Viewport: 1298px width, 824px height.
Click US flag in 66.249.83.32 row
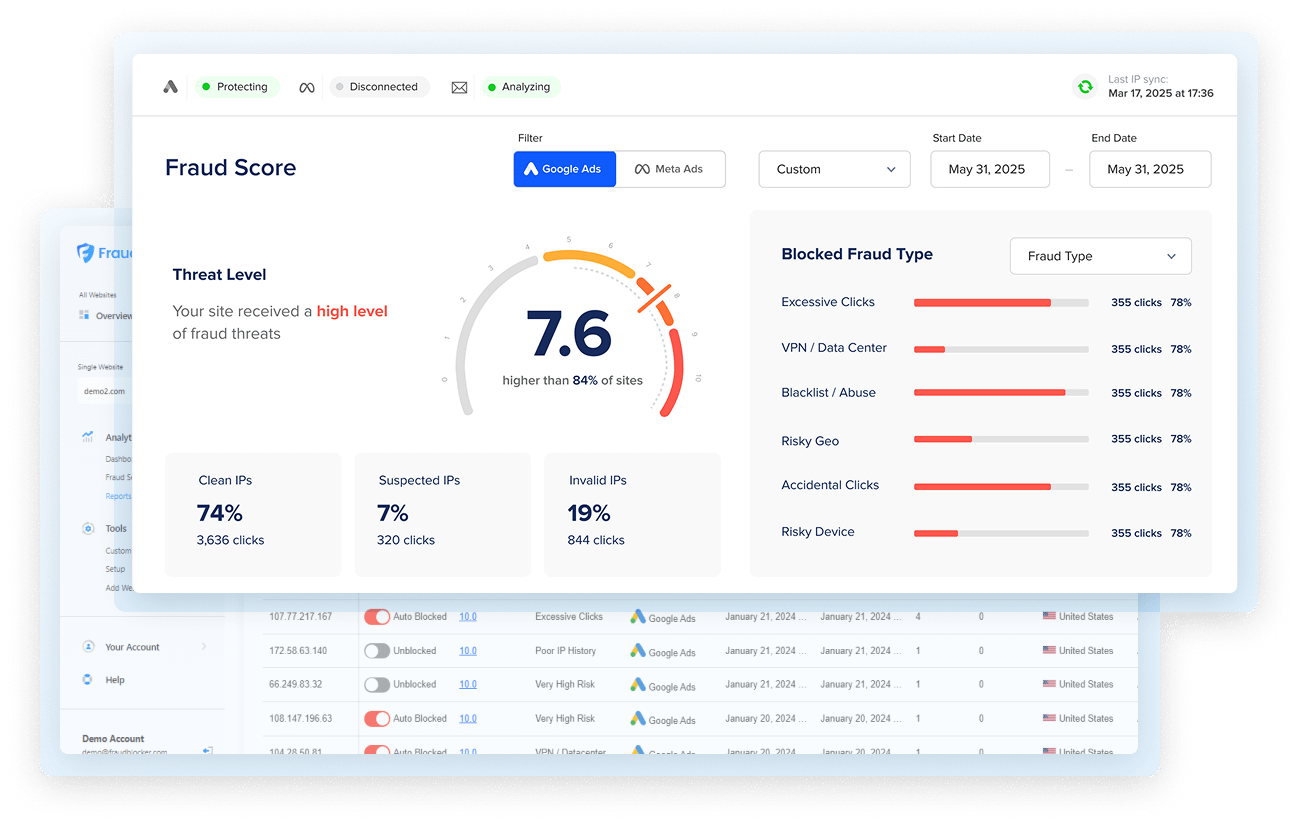tap(1049, 684)
